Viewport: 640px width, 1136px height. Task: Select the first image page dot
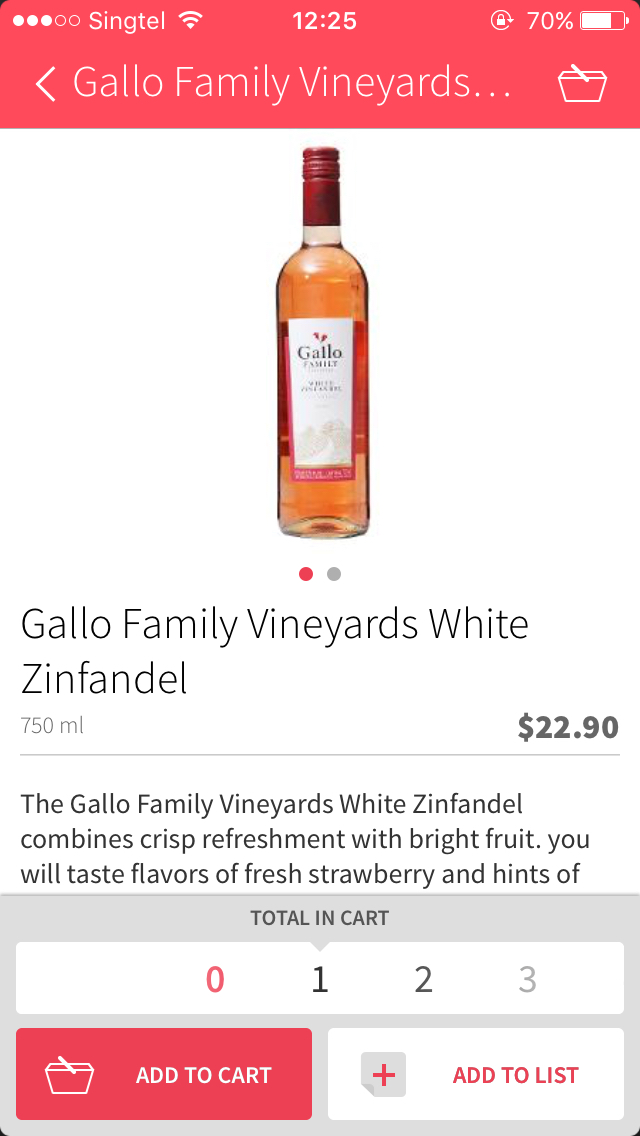[x=306, y=574]
